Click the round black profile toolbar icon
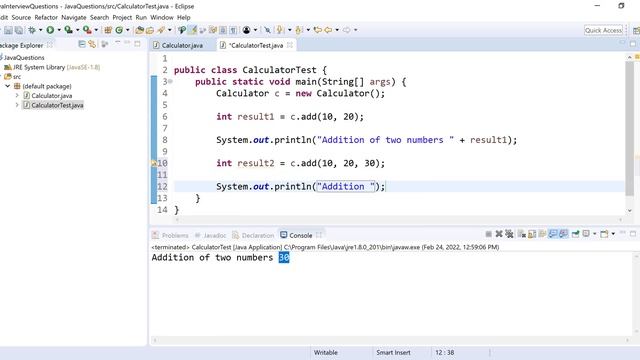Screen dimensions: 640x360 pos(247,30)
